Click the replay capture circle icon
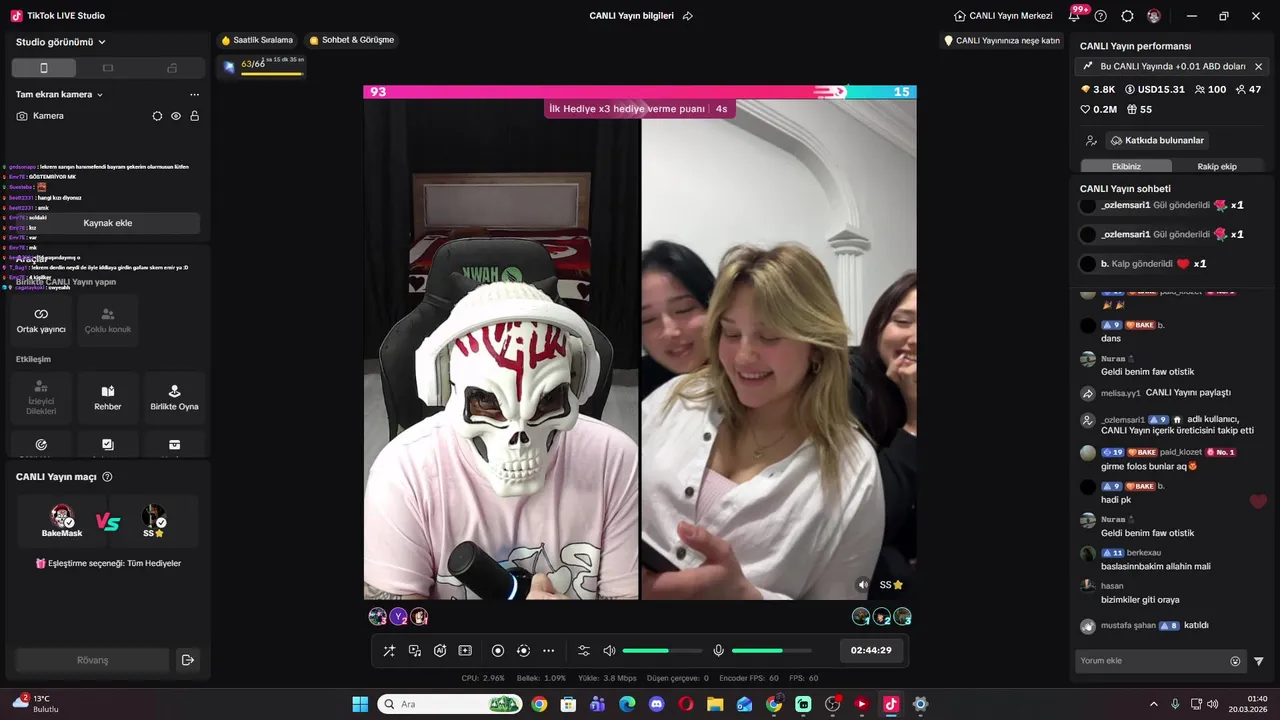This screenshot has width=1280, height=720. coord(523,650)
